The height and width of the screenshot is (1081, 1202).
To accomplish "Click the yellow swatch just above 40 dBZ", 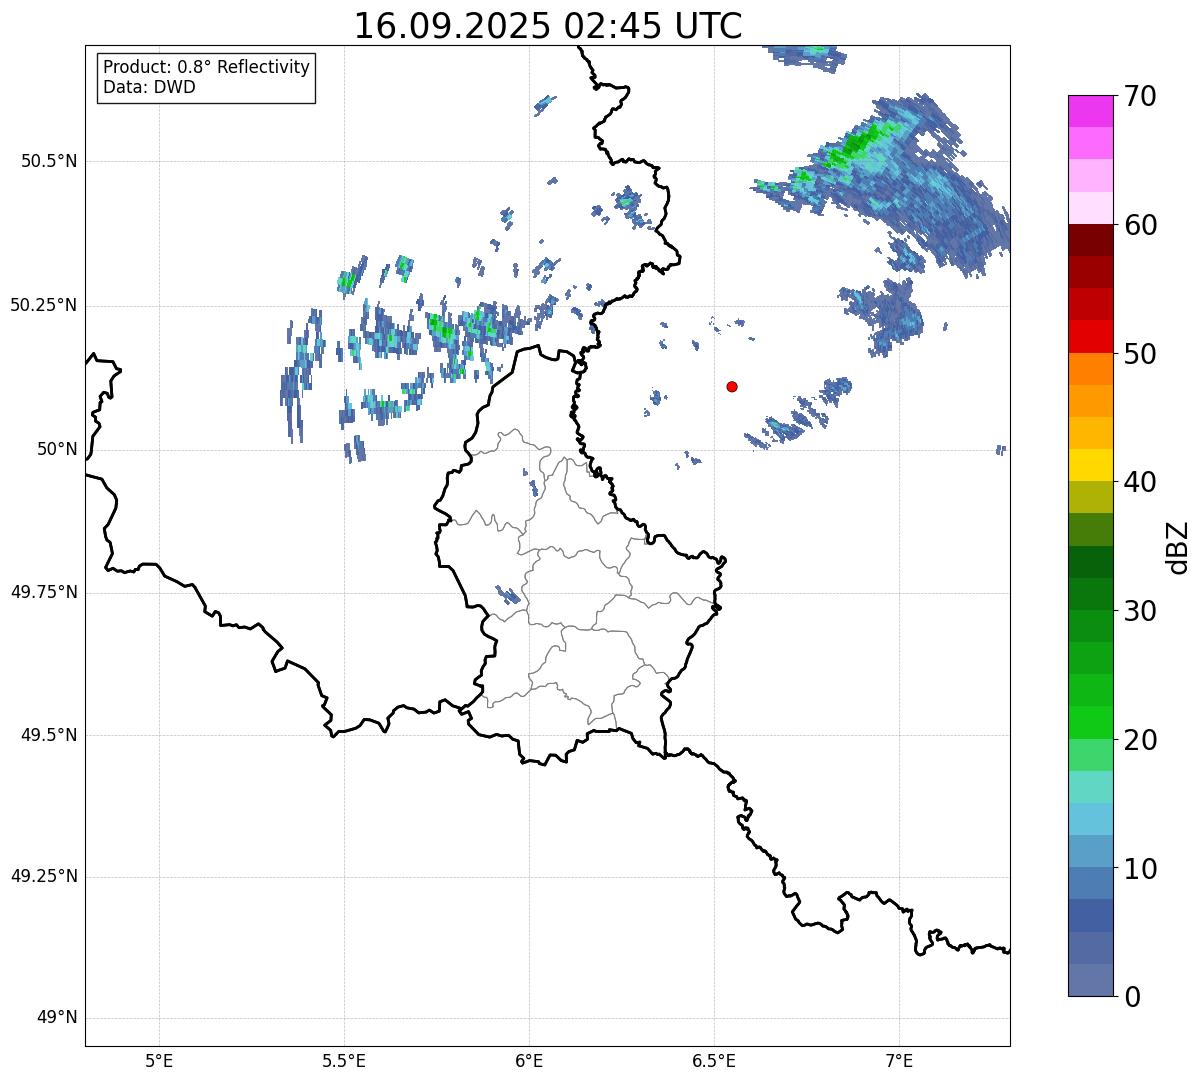I will (x=1091, y=465).
